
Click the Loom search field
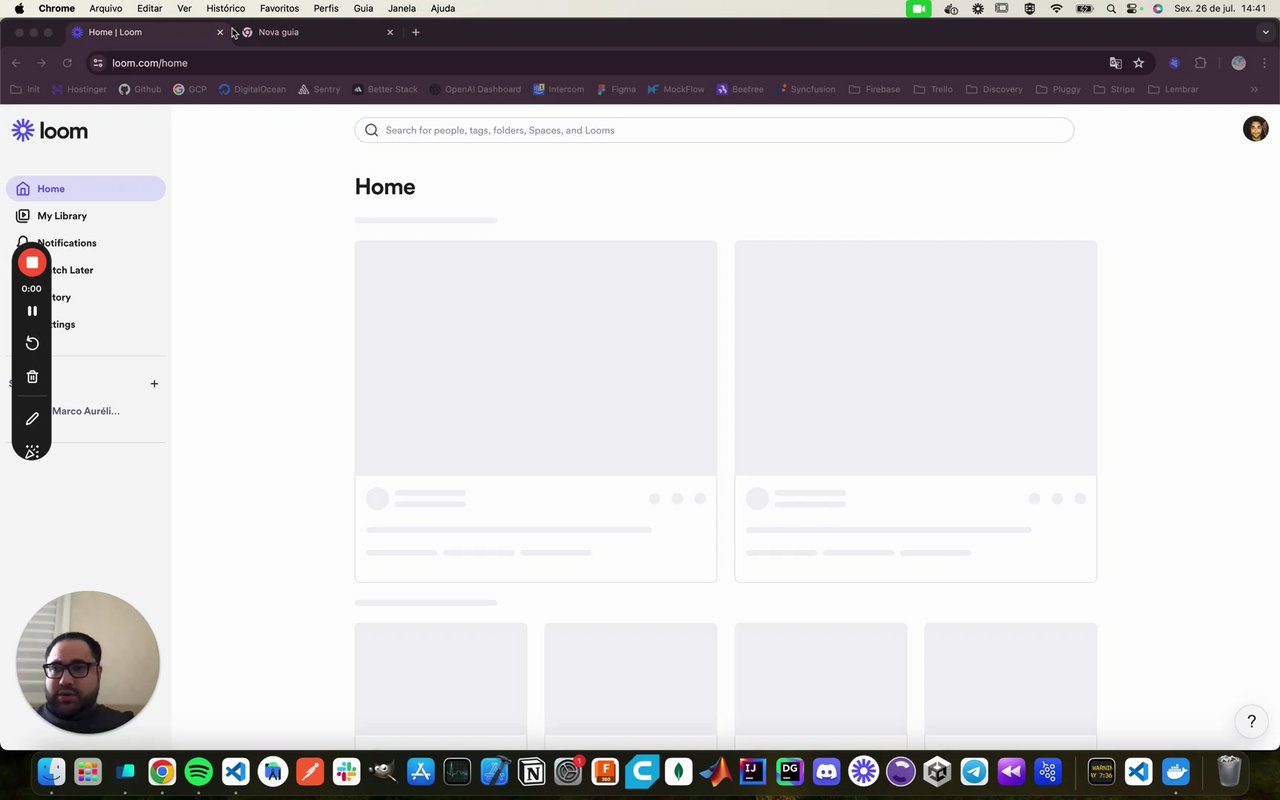(x=714, y=130)
